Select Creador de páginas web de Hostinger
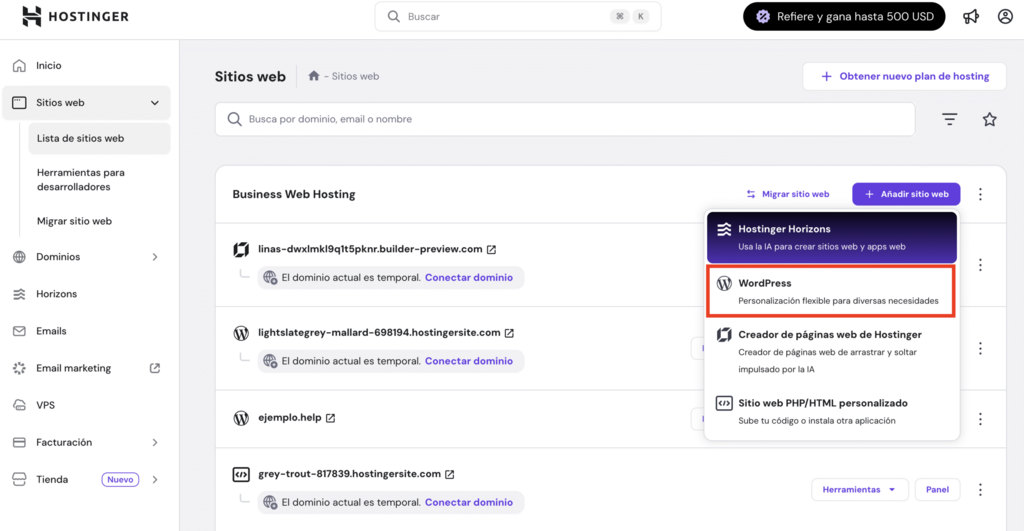The height and width of the screenshot is (531, 1024). click(x=831, y=351)
